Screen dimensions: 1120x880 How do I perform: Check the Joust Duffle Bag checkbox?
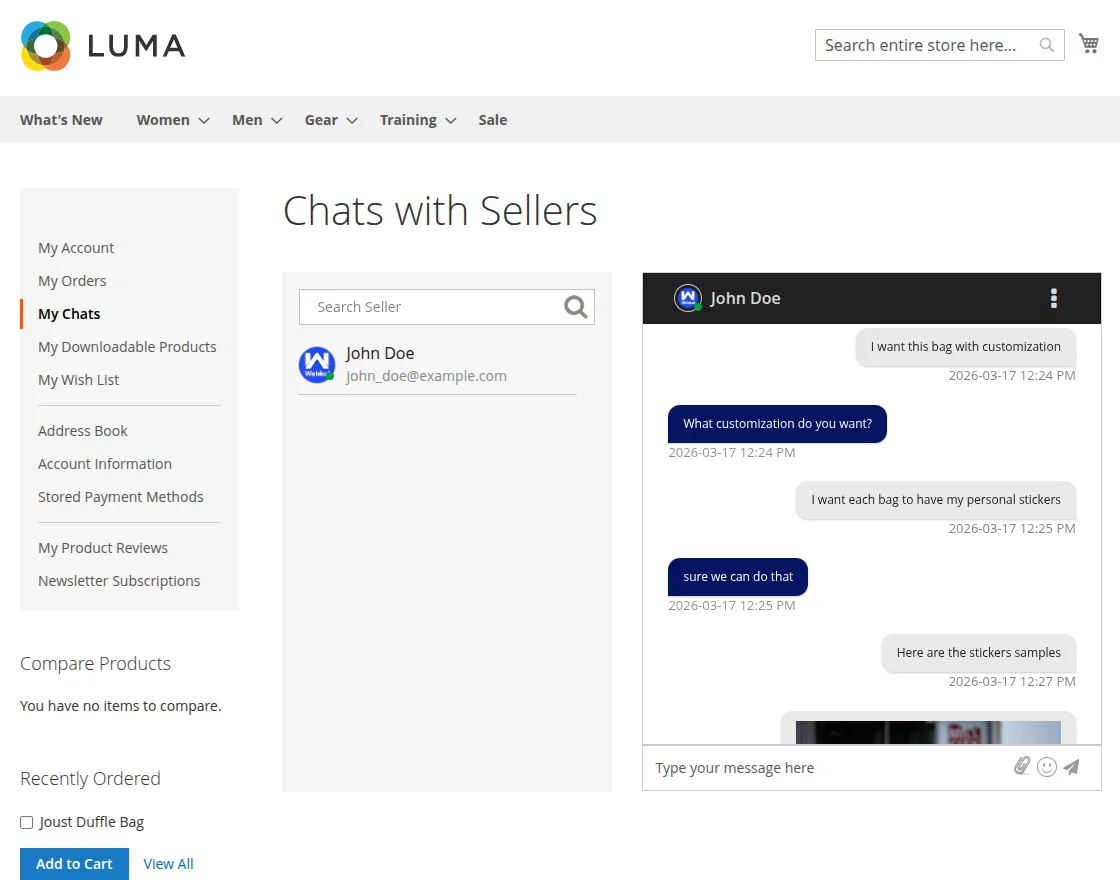click(x=27, y=822)
